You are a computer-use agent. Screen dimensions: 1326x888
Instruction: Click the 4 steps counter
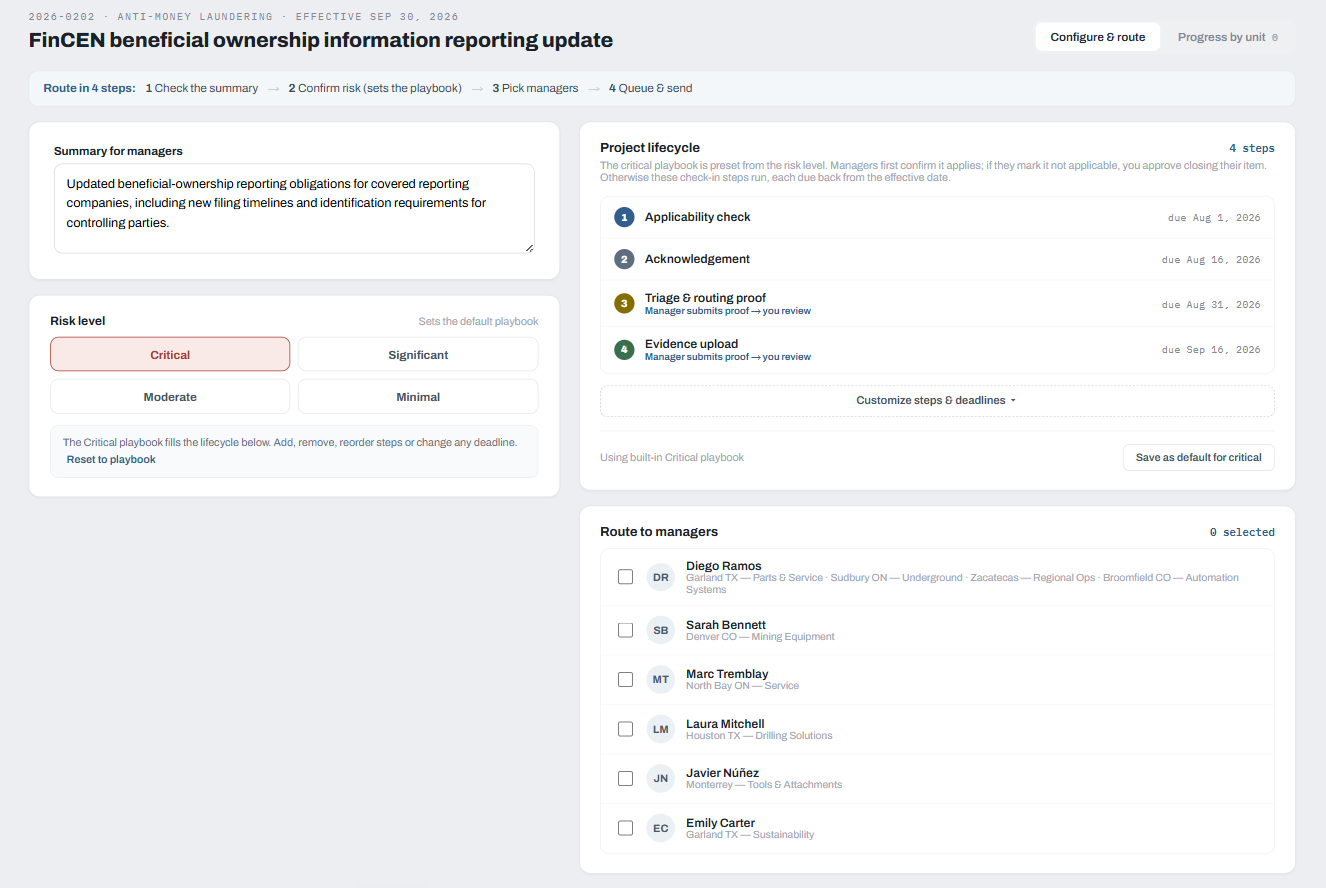(x=1252, y=148)
